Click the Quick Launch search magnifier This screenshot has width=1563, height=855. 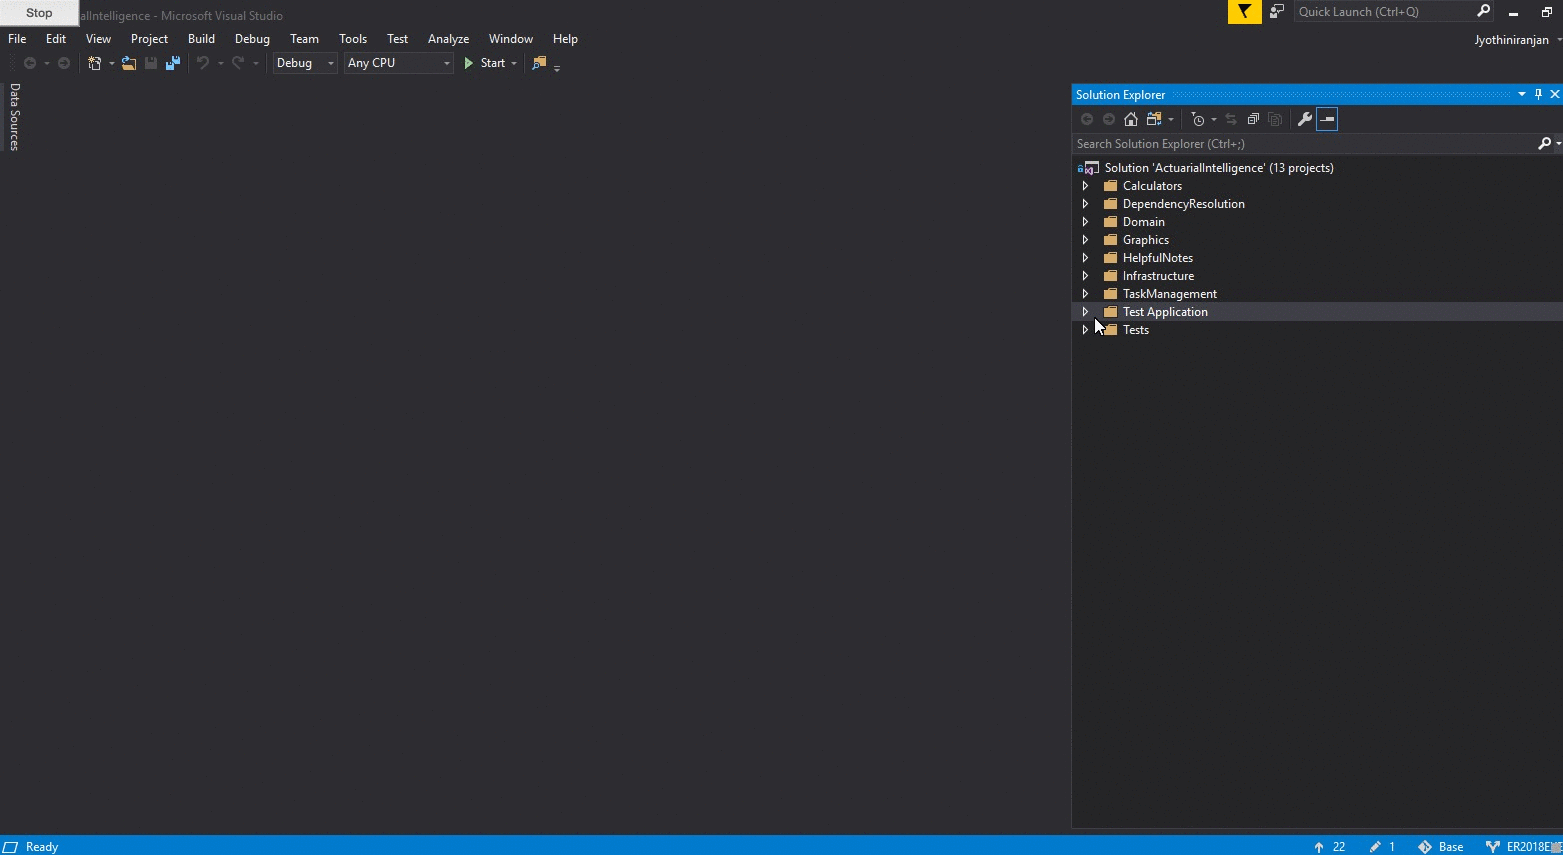coord(1483,11)
